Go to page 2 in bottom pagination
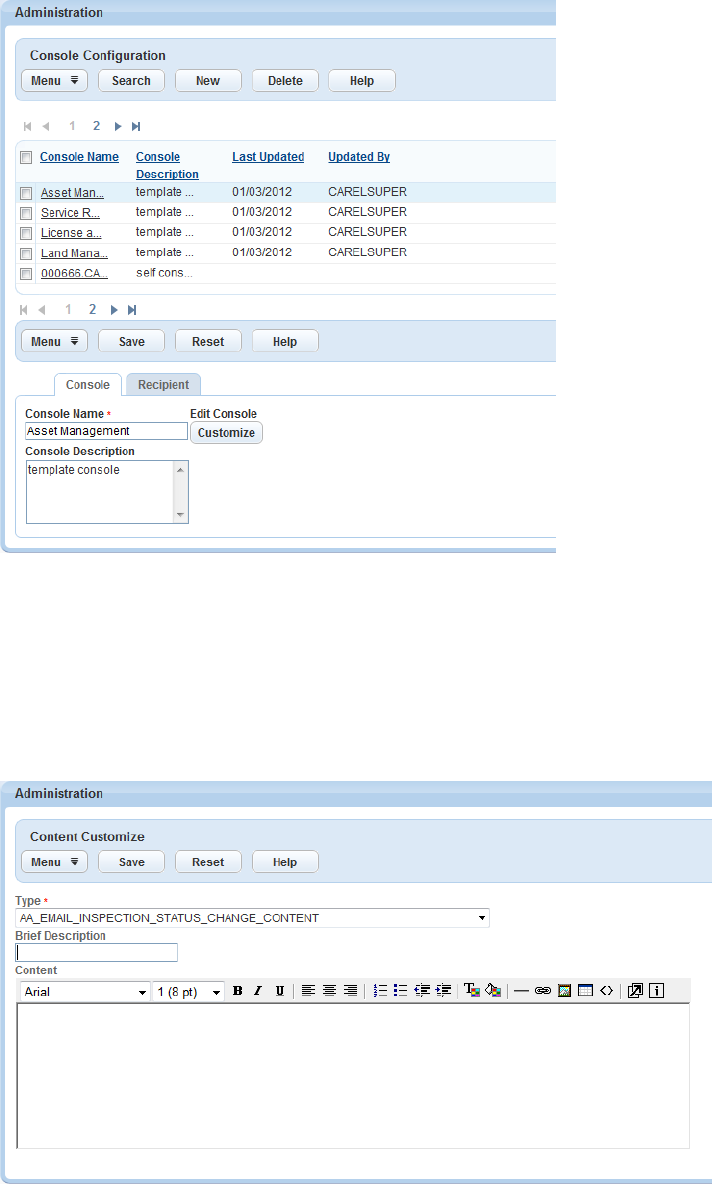The height and width of the screenshot is (1184, 712). tap(92, 310)
